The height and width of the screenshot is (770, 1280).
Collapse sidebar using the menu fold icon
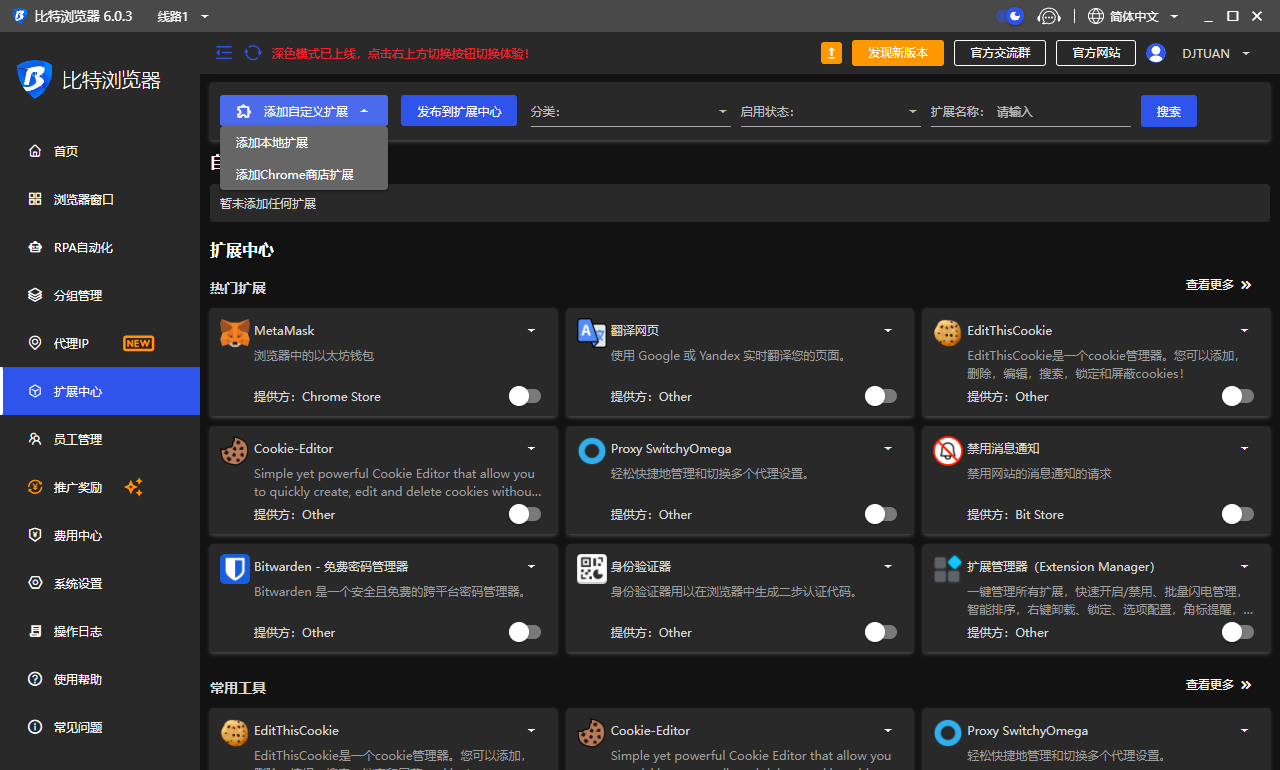click(x=224, y=53)
